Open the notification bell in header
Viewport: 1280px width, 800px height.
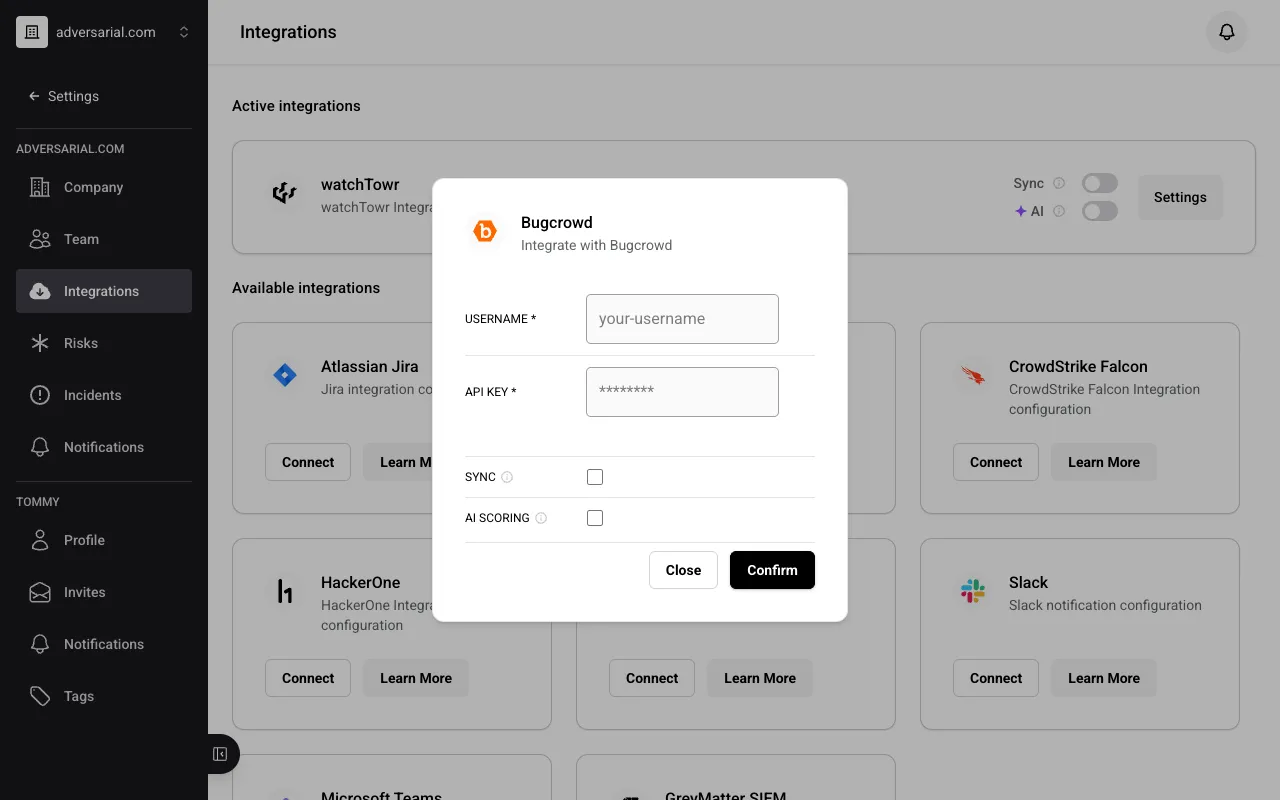1227,32
